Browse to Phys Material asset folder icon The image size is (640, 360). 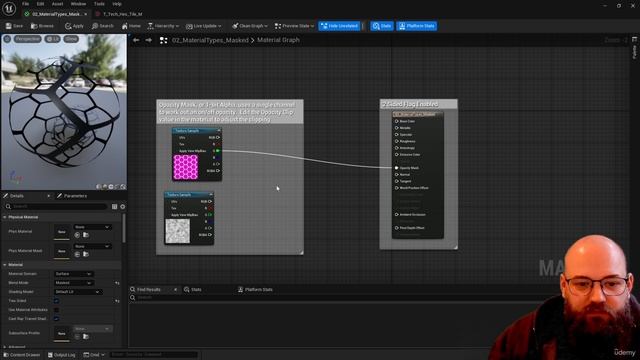point(86,235)
